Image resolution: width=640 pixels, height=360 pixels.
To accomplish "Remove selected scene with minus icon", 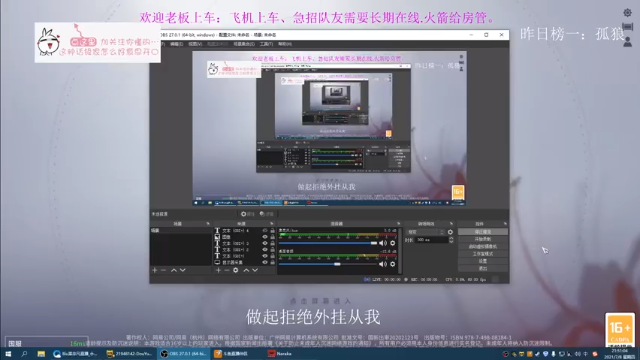I will click(x=163, y=270).
